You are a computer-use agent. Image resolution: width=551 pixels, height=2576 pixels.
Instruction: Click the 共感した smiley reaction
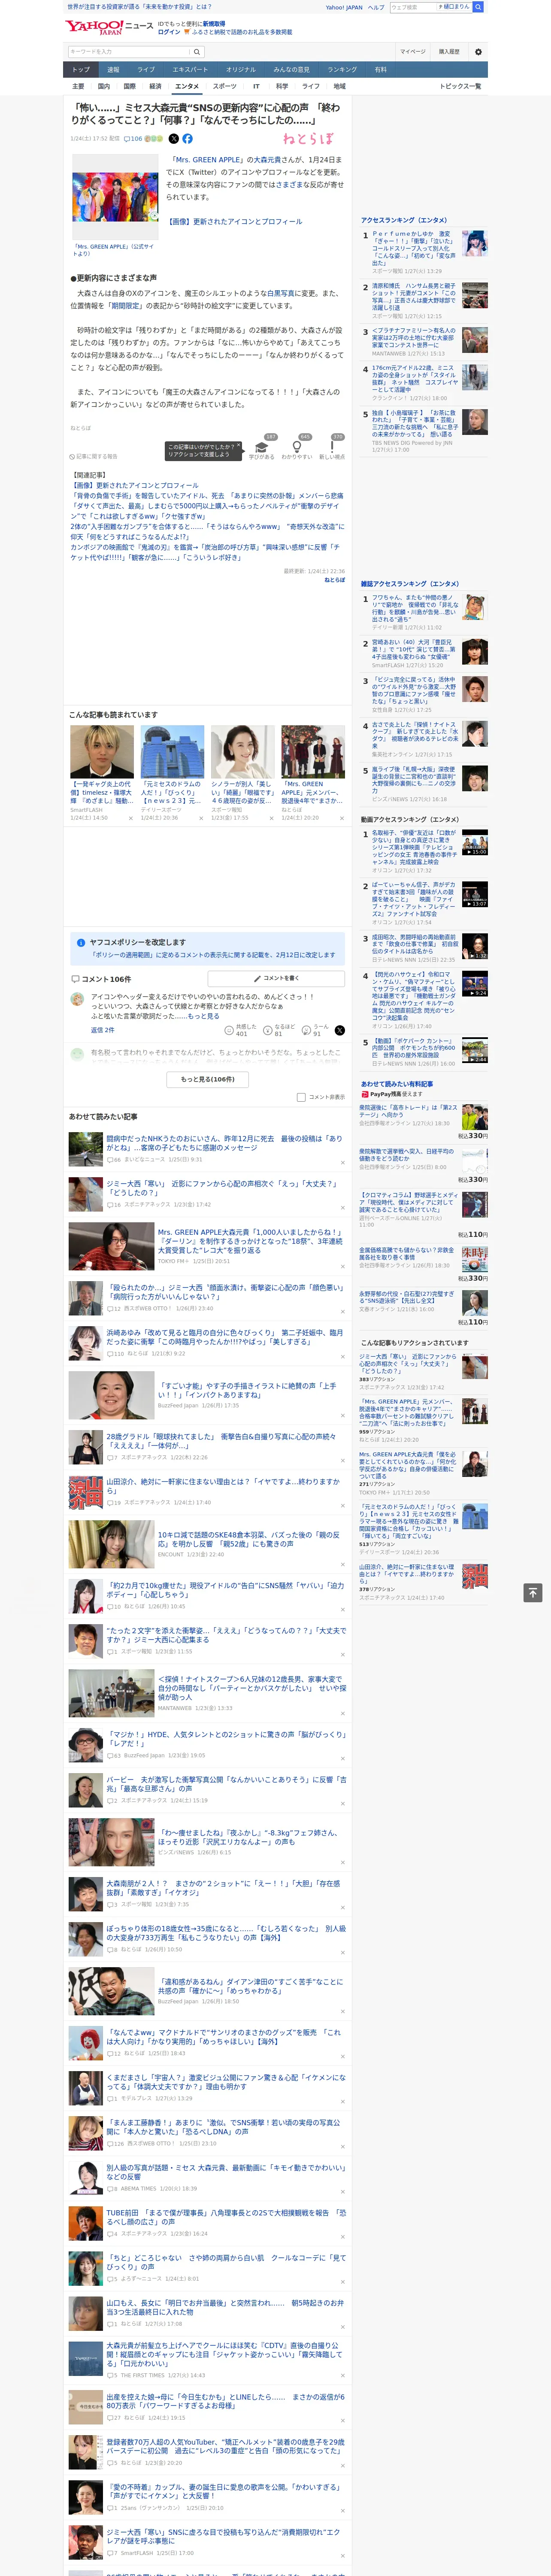(230, 1029)
